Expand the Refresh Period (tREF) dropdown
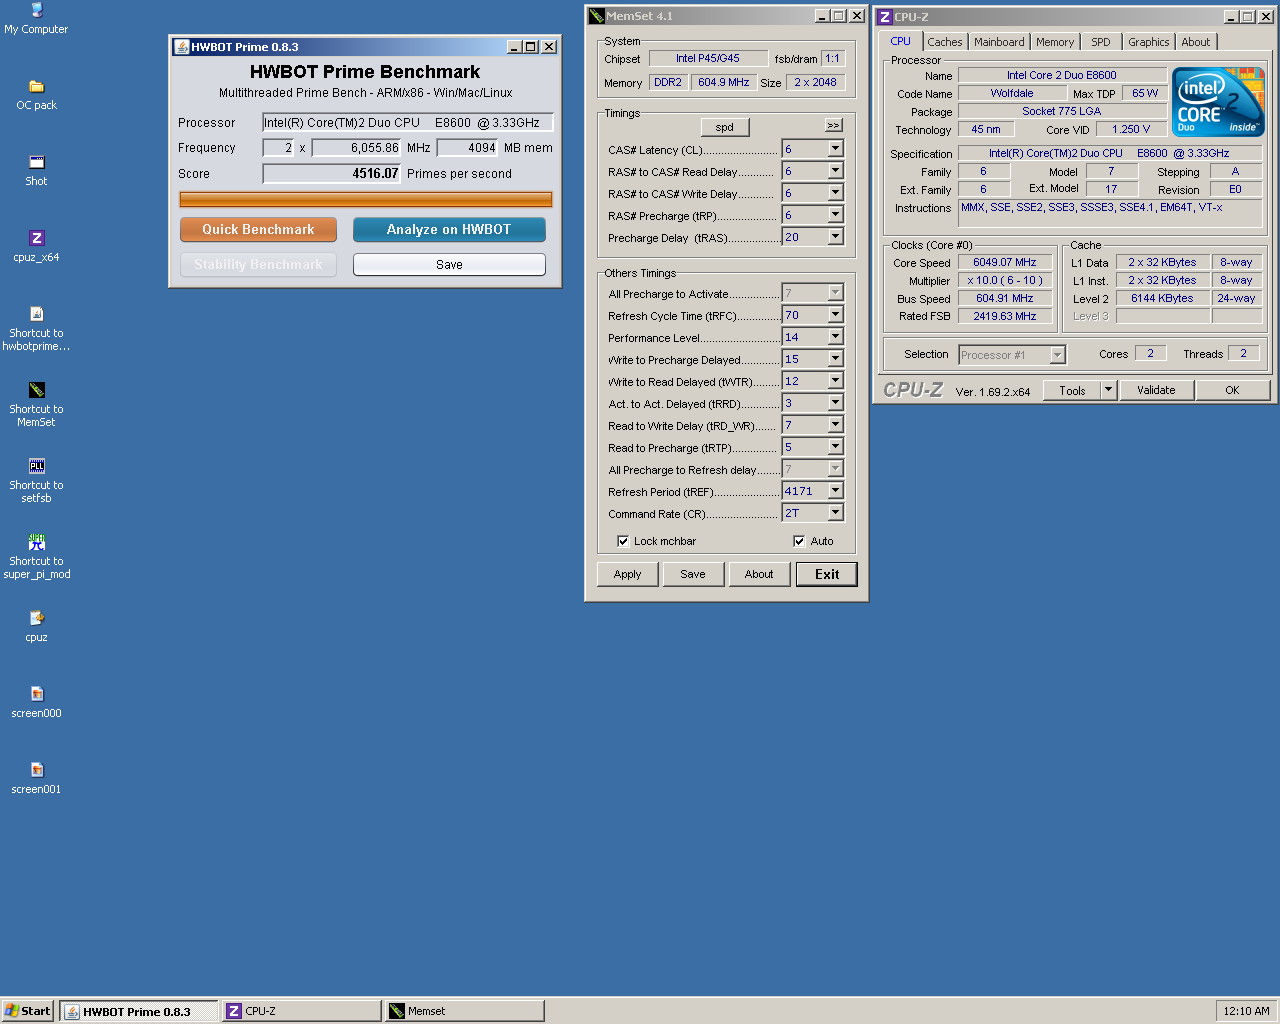1280x1024 pixels. [x=835, y=491]
